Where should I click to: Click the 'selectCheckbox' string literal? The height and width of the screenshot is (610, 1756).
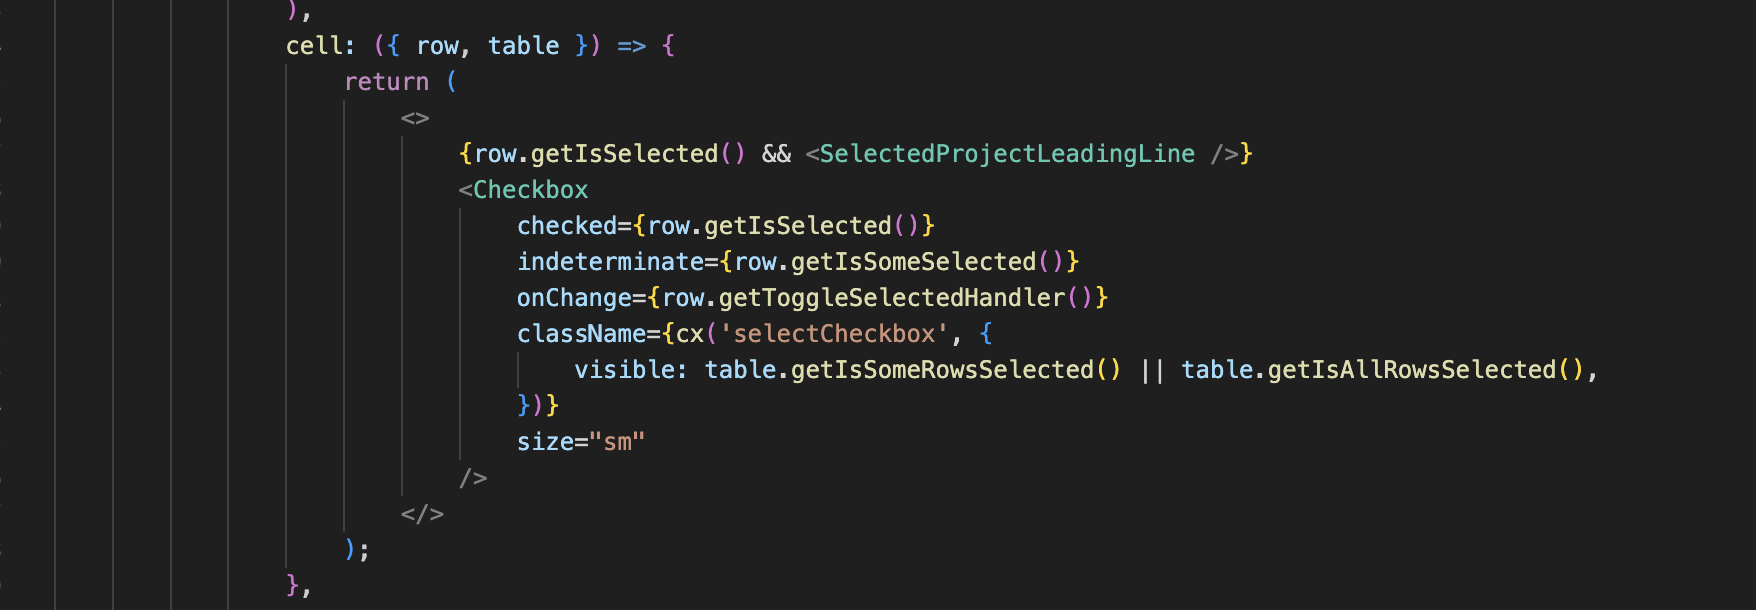click(834, 334)
